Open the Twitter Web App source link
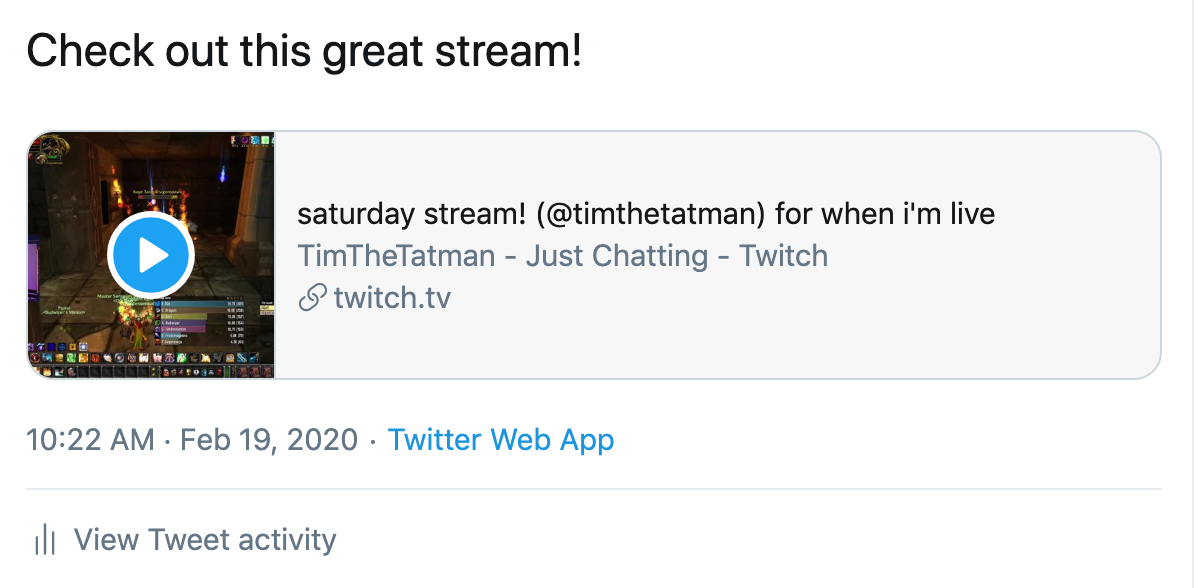 click(501, 439)
